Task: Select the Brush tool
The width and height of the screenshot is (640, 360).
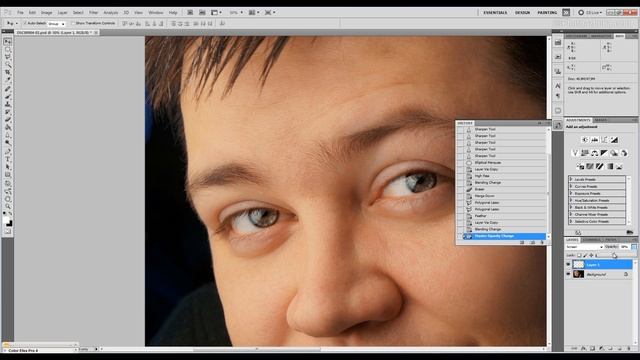Action: click(x=7, y=96)
